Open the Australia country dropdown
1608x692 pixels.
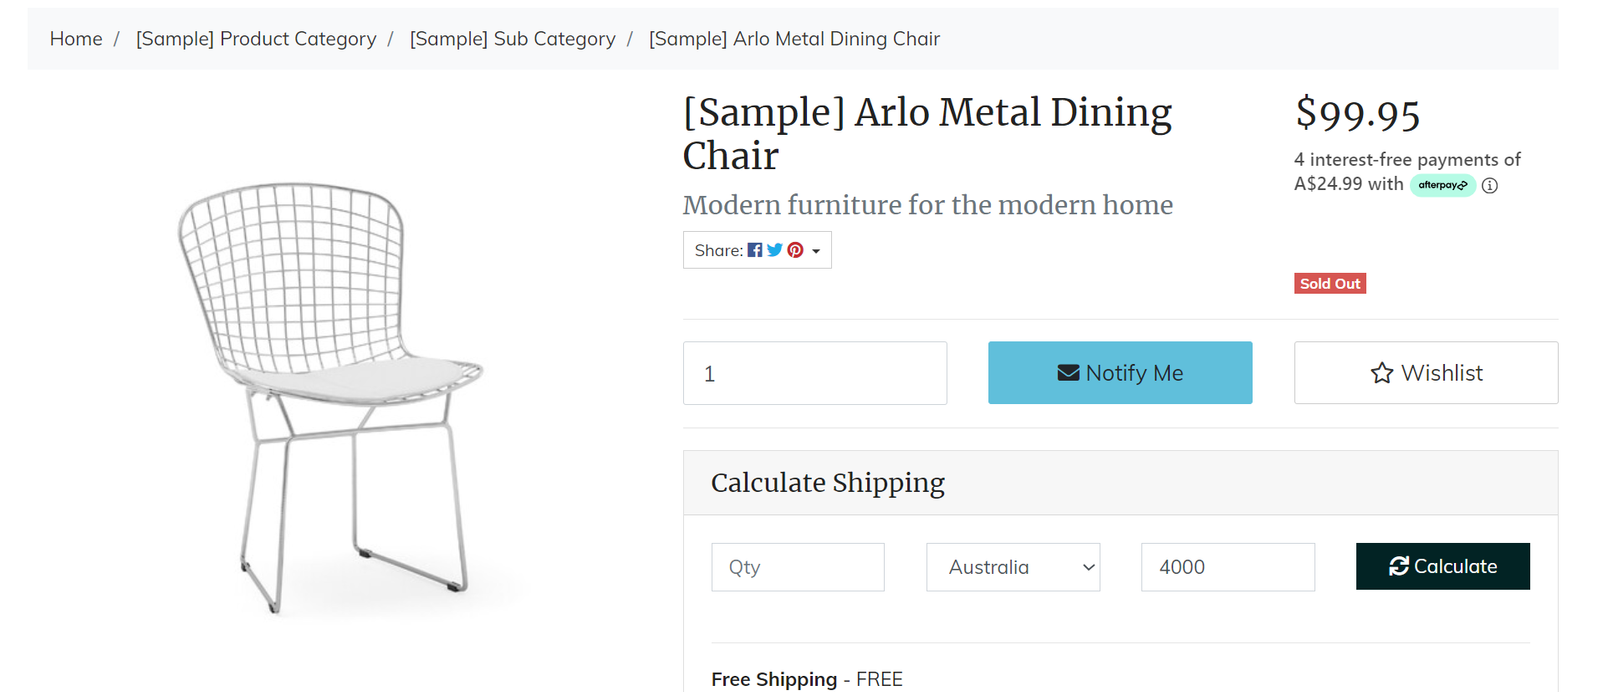click(x=1013, y=567)
